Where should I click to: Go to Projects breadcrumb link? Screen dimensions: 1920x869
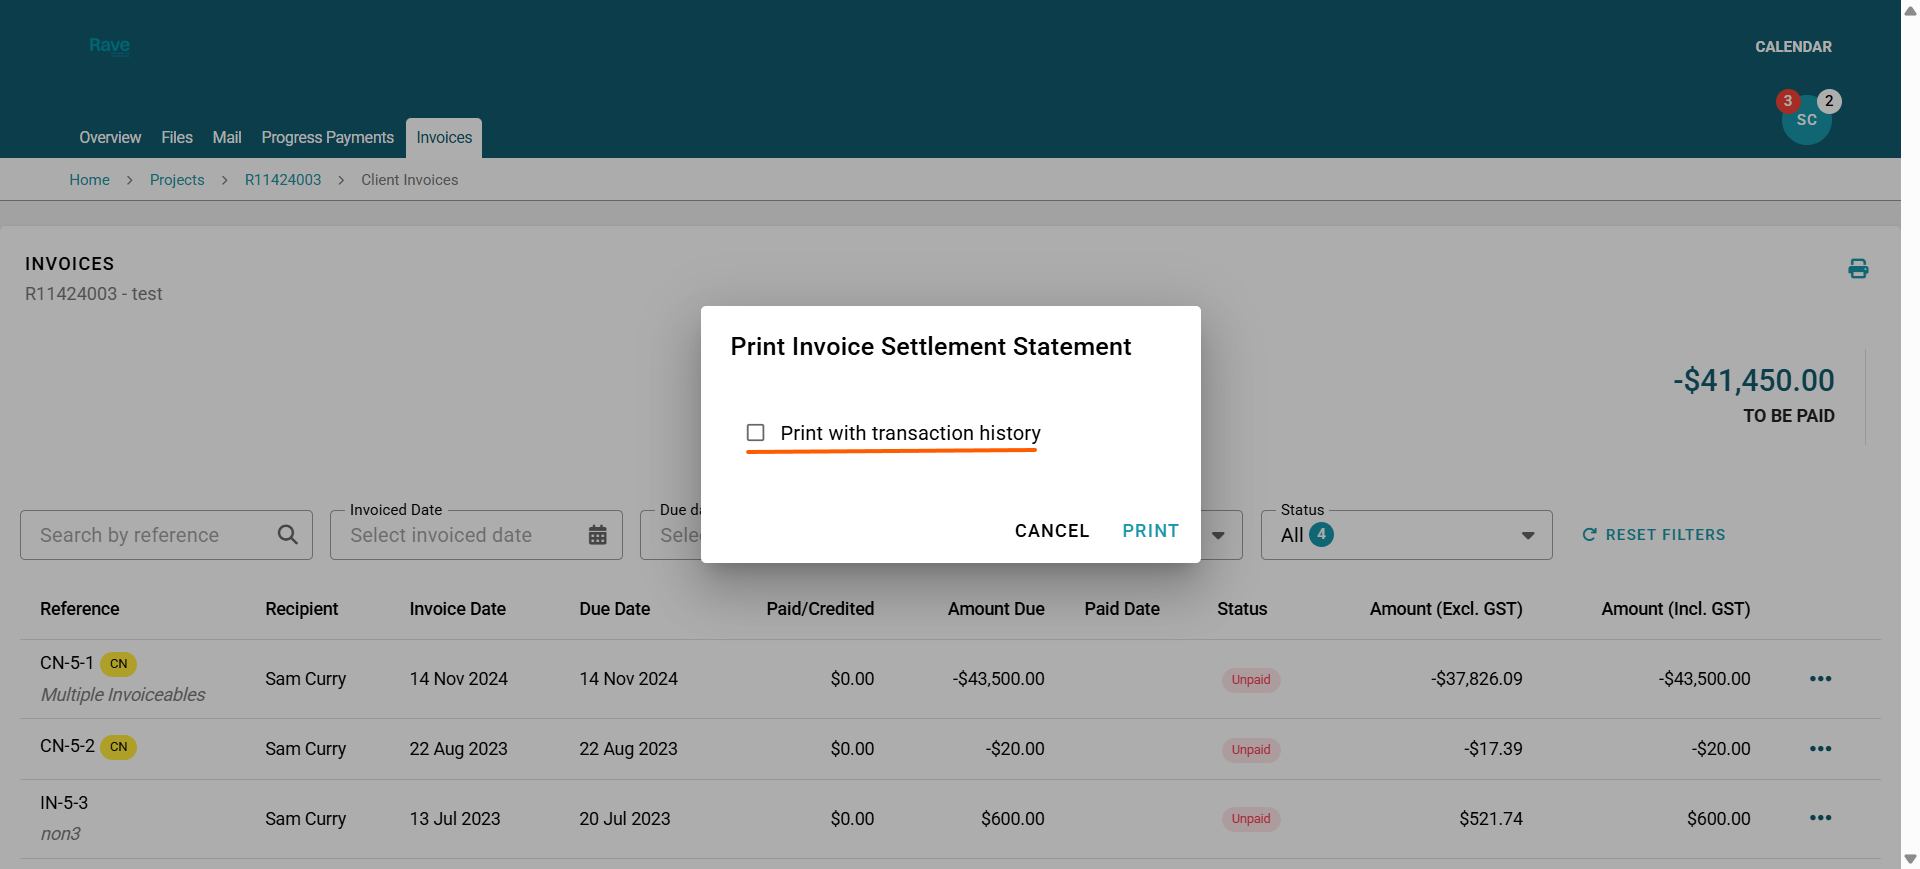click(x=177, y=180)
